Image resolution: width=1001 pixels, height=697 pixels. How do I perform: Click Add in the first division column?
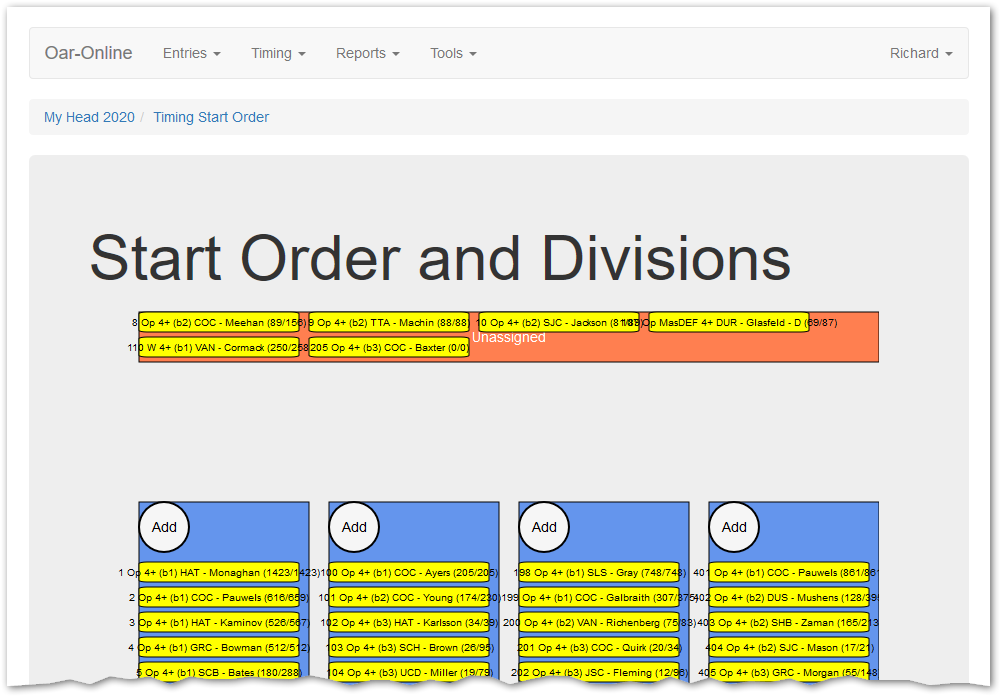coord(164,527)
